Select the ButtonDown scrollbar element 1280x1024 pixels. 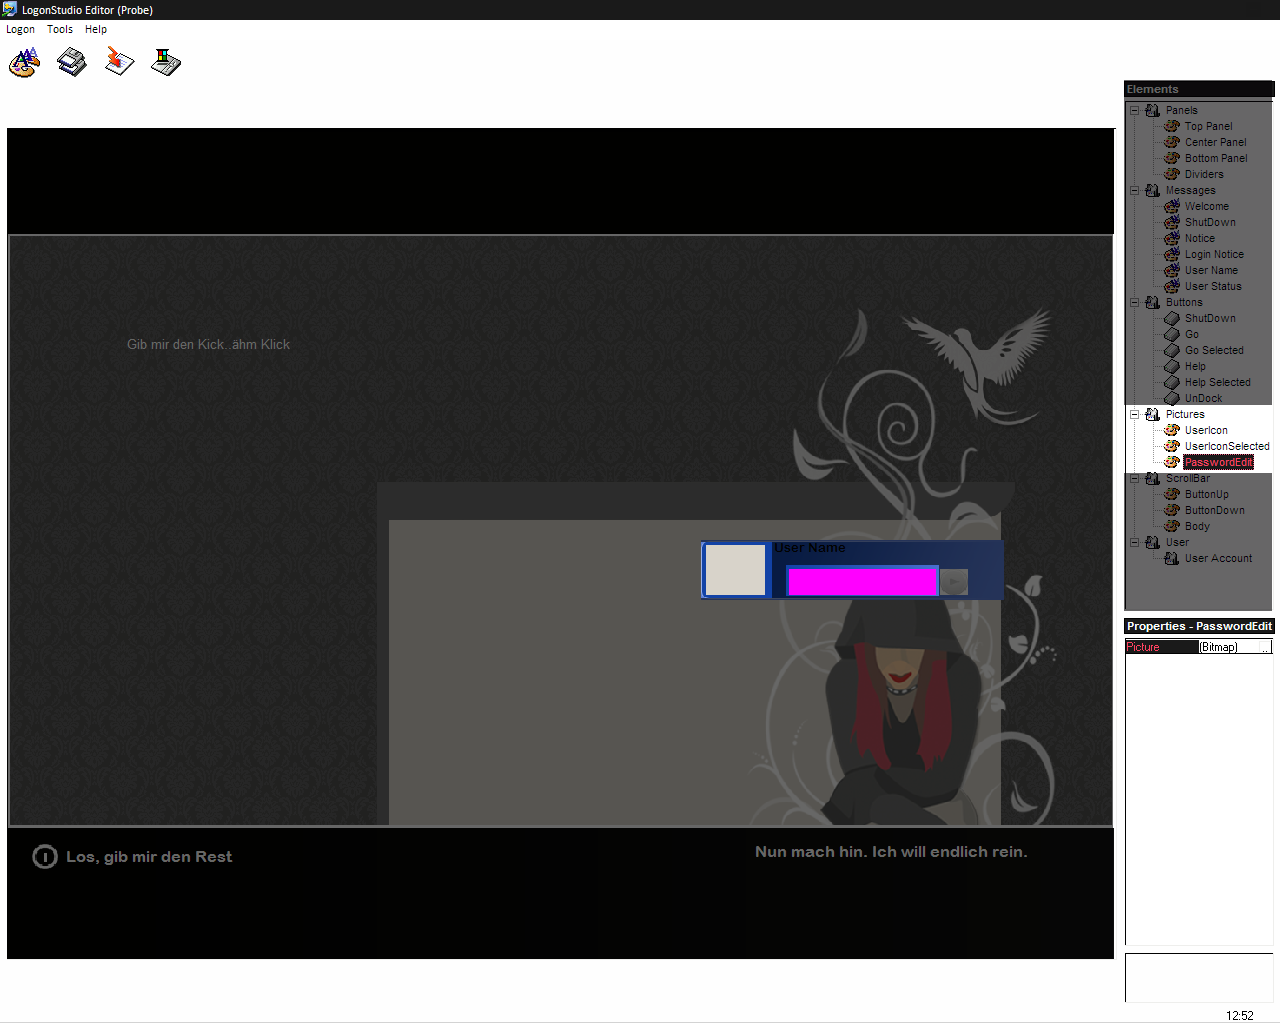click(1215, 510)
